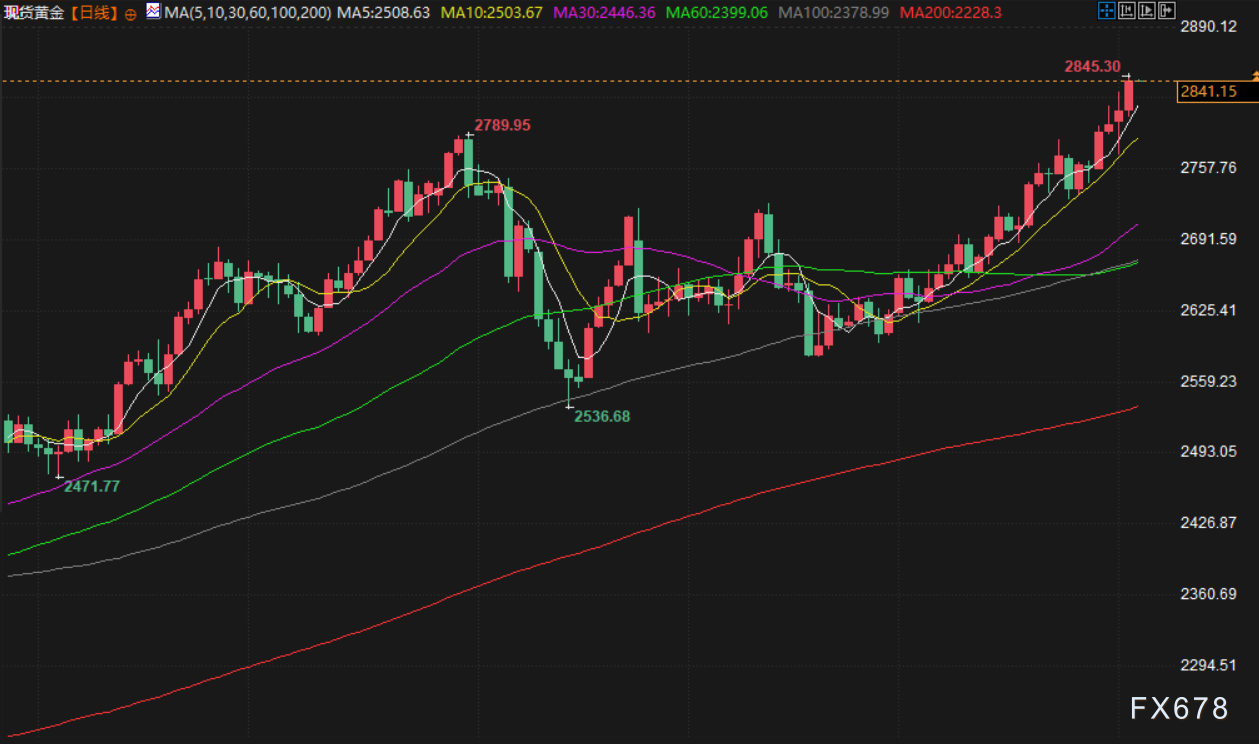Click the 2845.30 high price marker
Screen dimensions: 1259x744
coord(1092,66)
